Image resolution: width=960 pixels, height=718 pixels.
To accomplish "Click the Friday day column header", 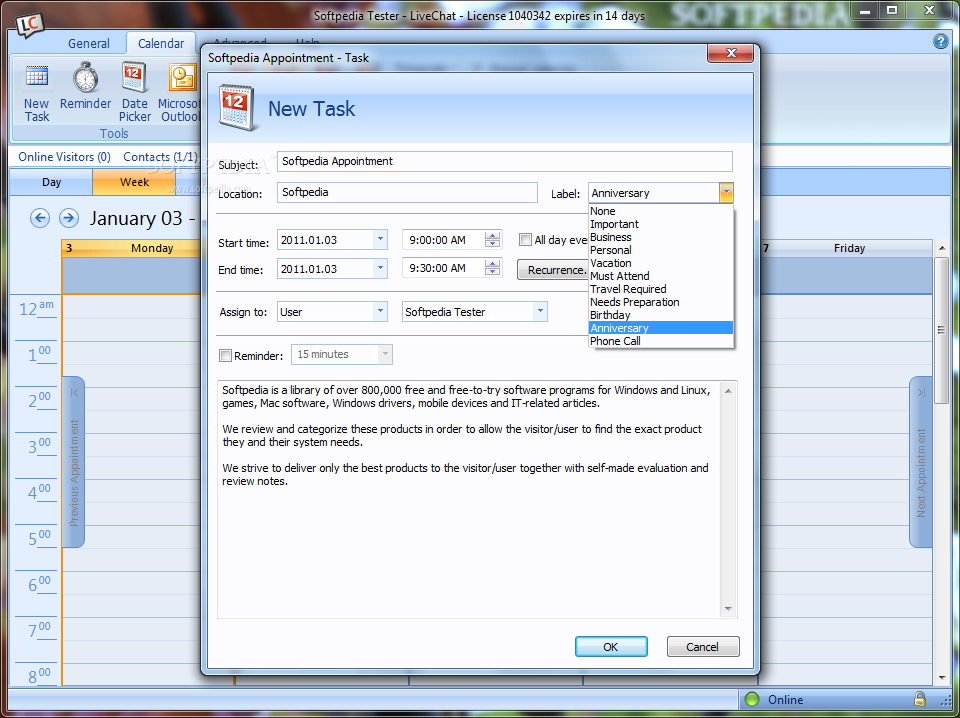I will [846, 248].
